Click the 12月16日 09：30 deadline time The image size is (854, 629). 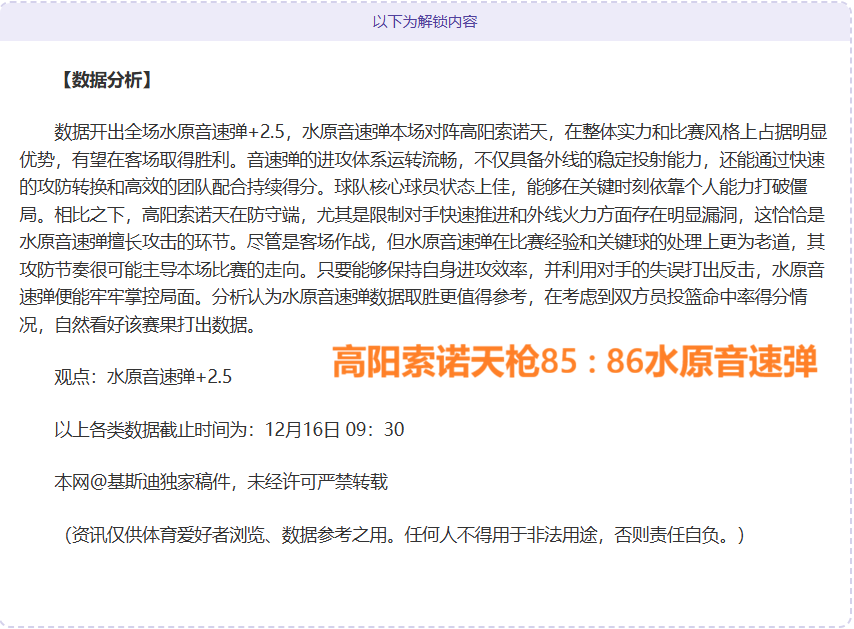click(x=334, y=430)
